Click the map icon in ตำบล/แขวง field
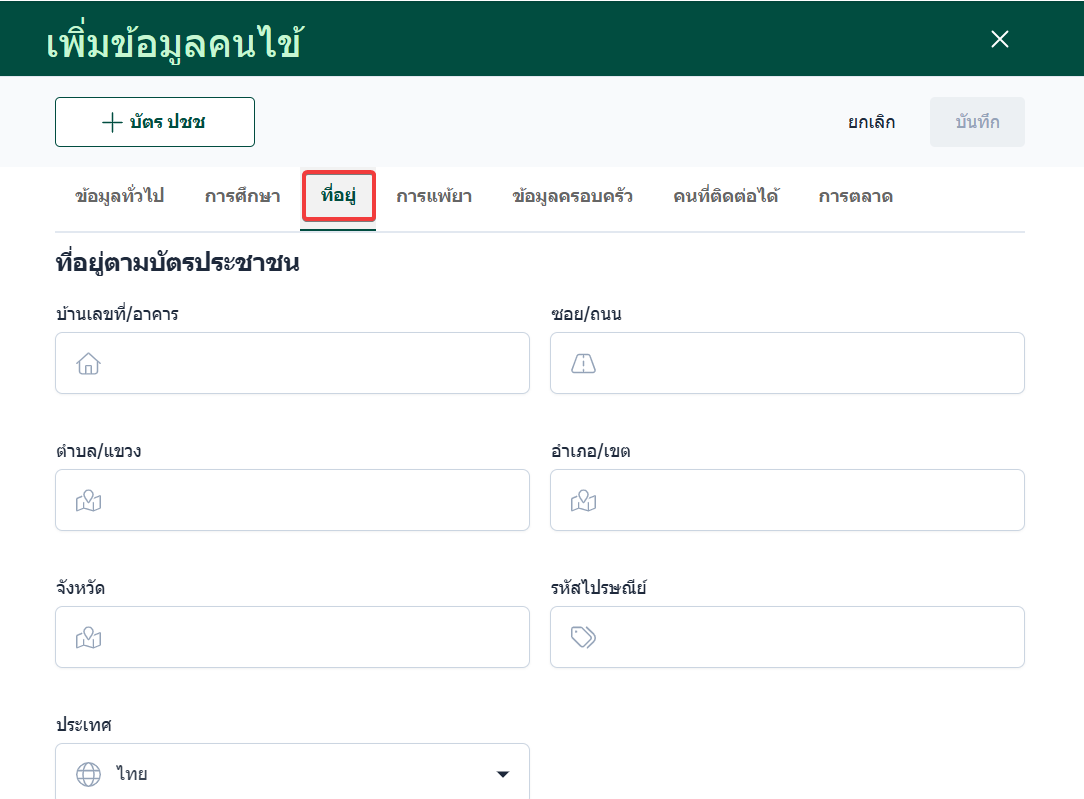 [x=89, y=501]
